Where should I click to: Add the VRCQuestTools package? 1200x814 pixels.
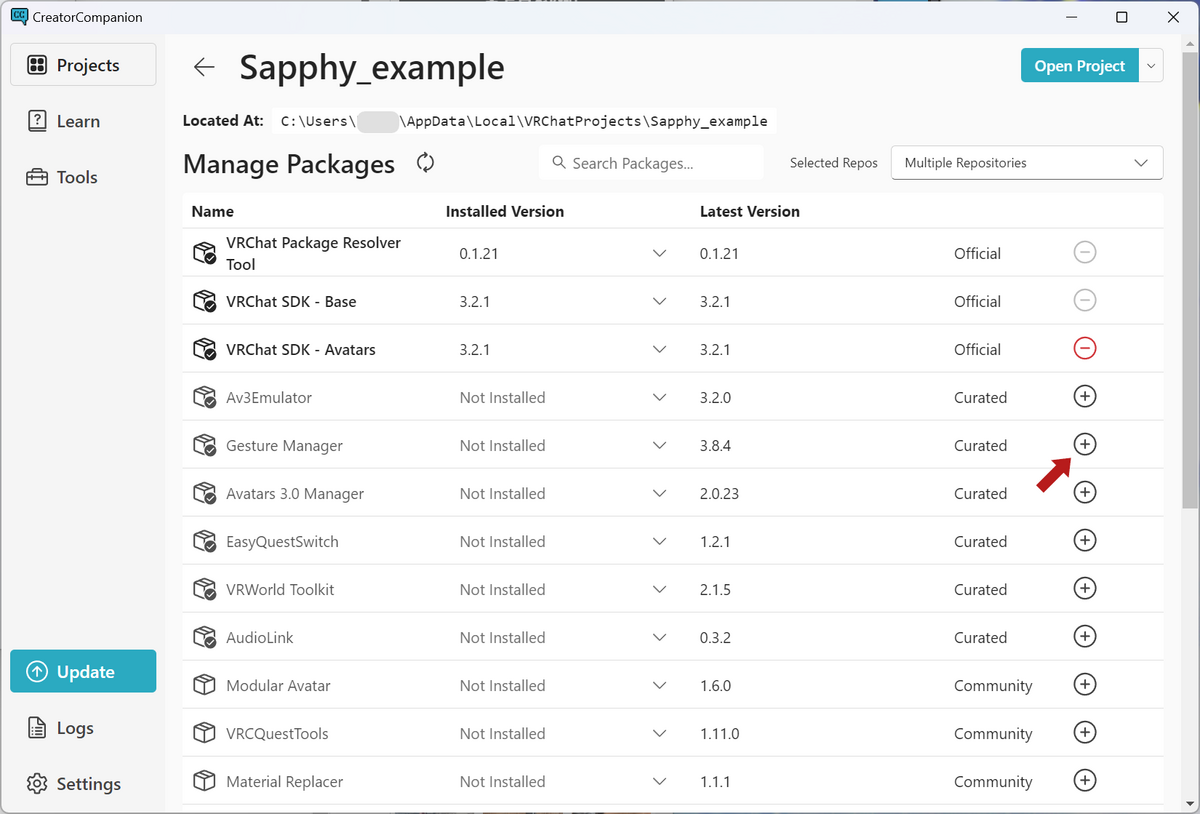(x=1084, y=732)
